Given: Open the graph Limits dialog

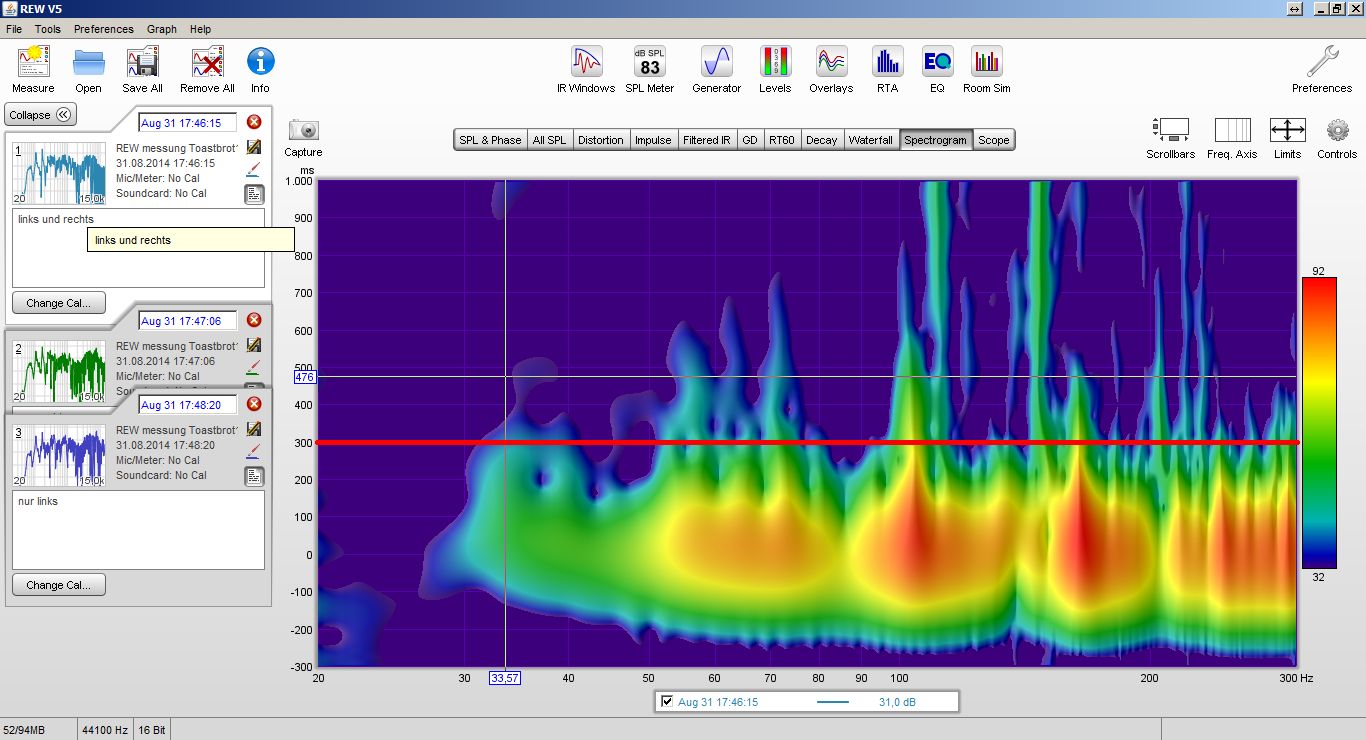Looking at the screenshot, I should pyautogui.click(x=1287, y=138).
